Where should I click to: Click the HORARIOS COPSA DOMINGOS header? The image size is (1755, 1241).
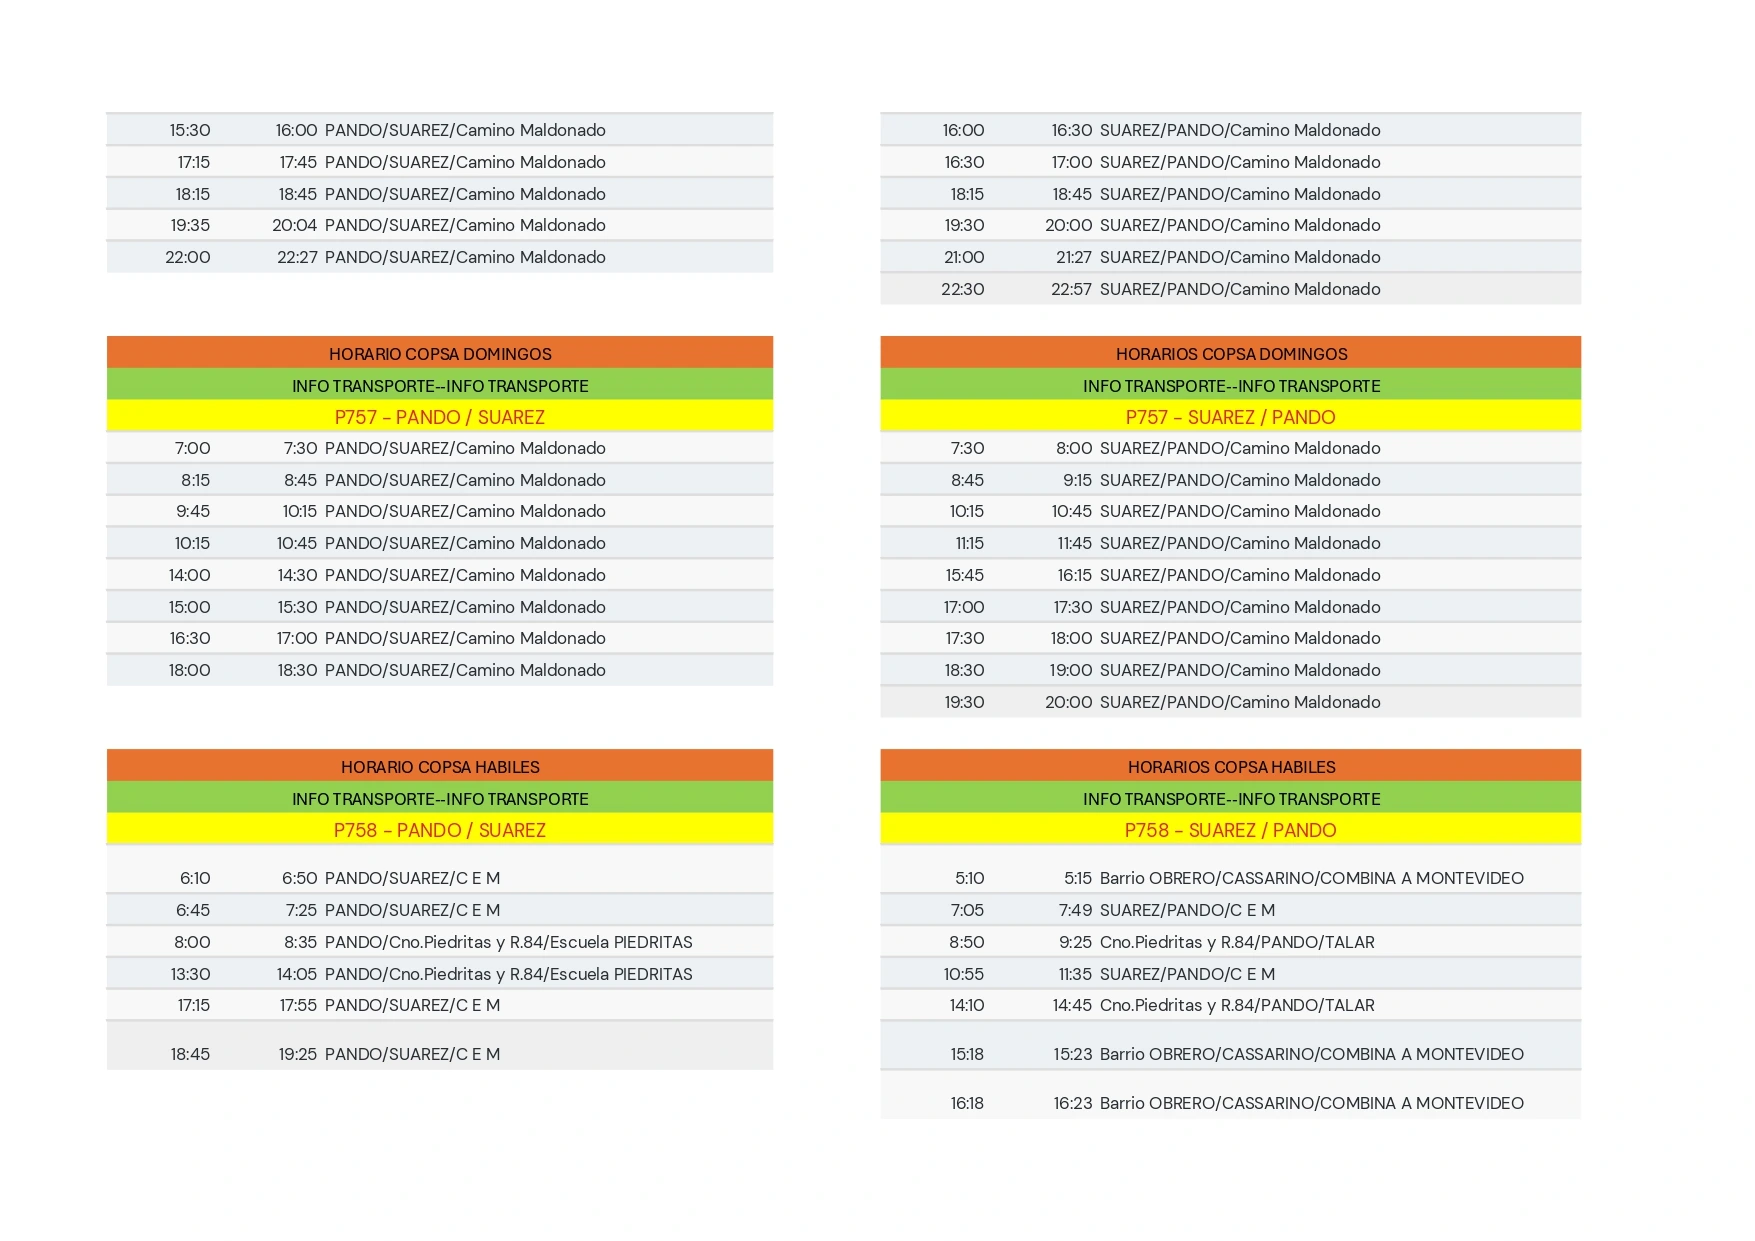click(1231, 353)
